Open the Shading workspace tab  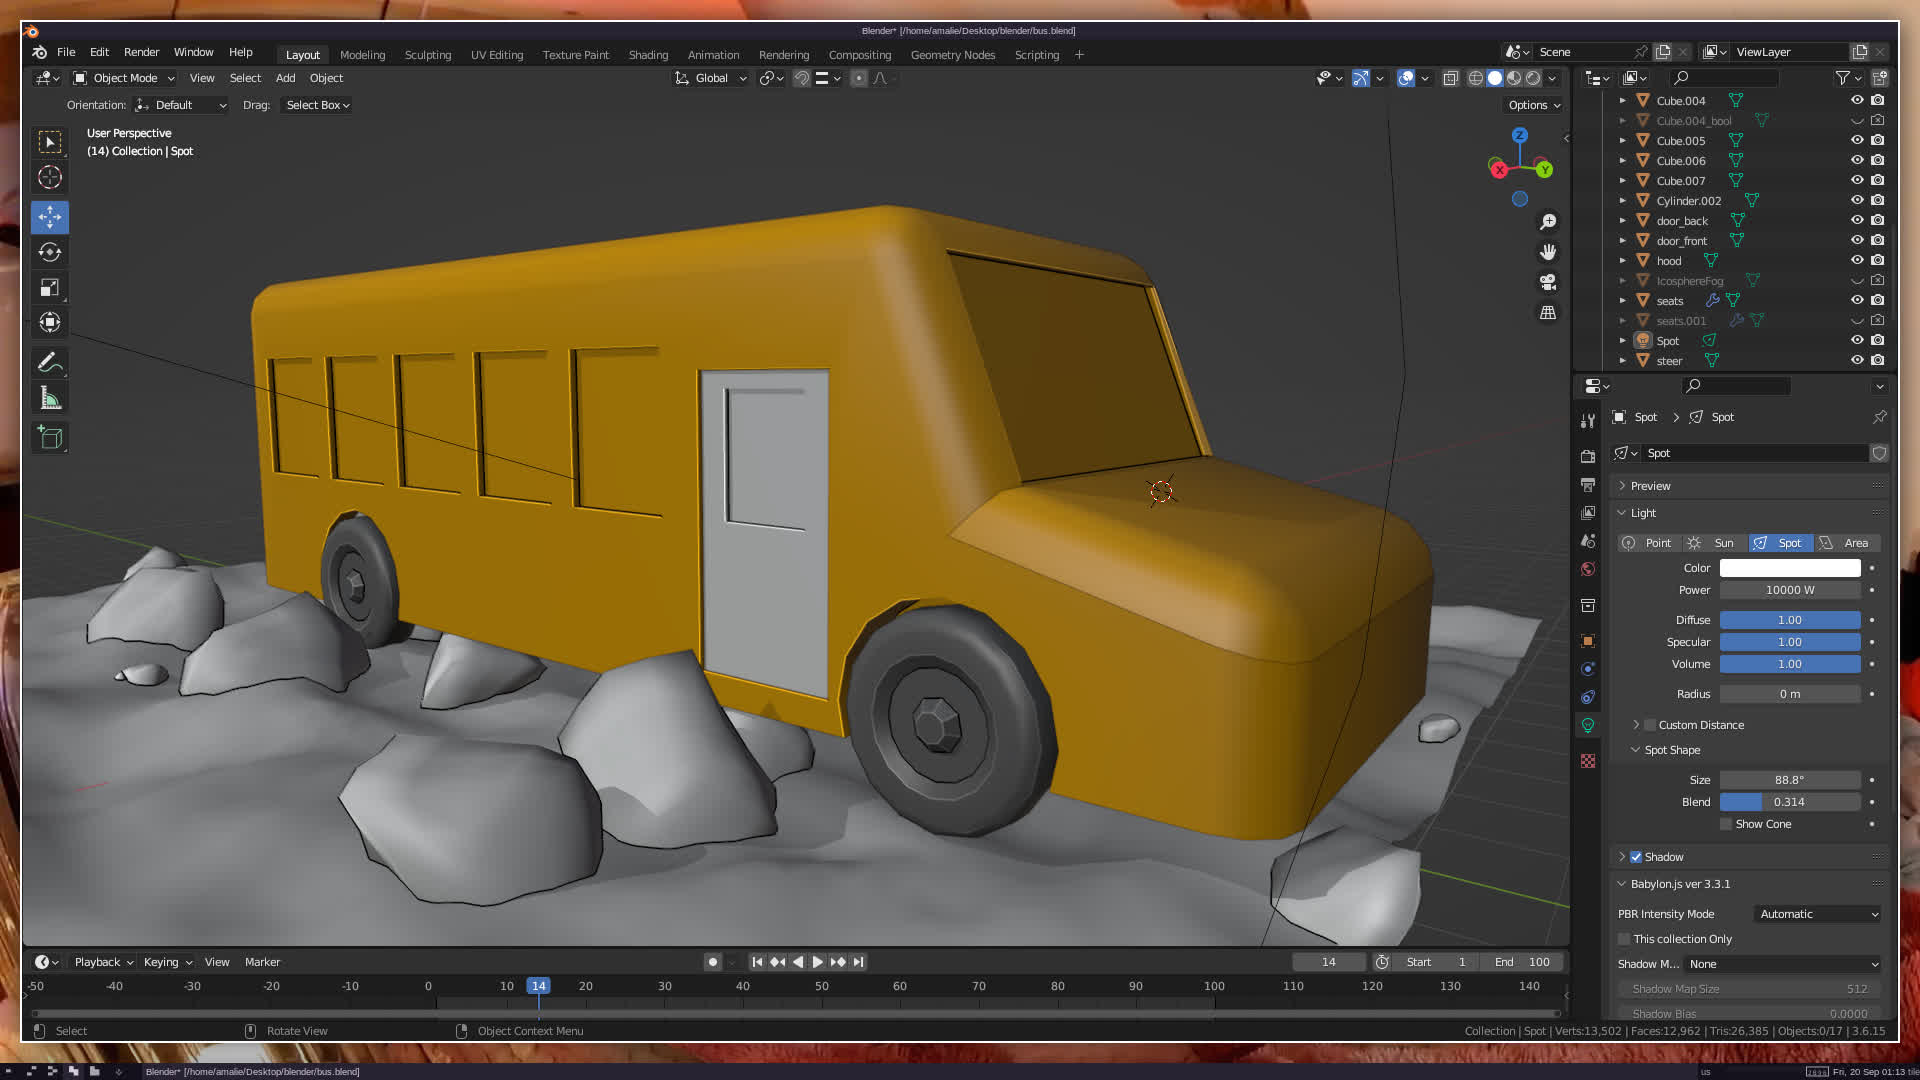pos(648,55)
